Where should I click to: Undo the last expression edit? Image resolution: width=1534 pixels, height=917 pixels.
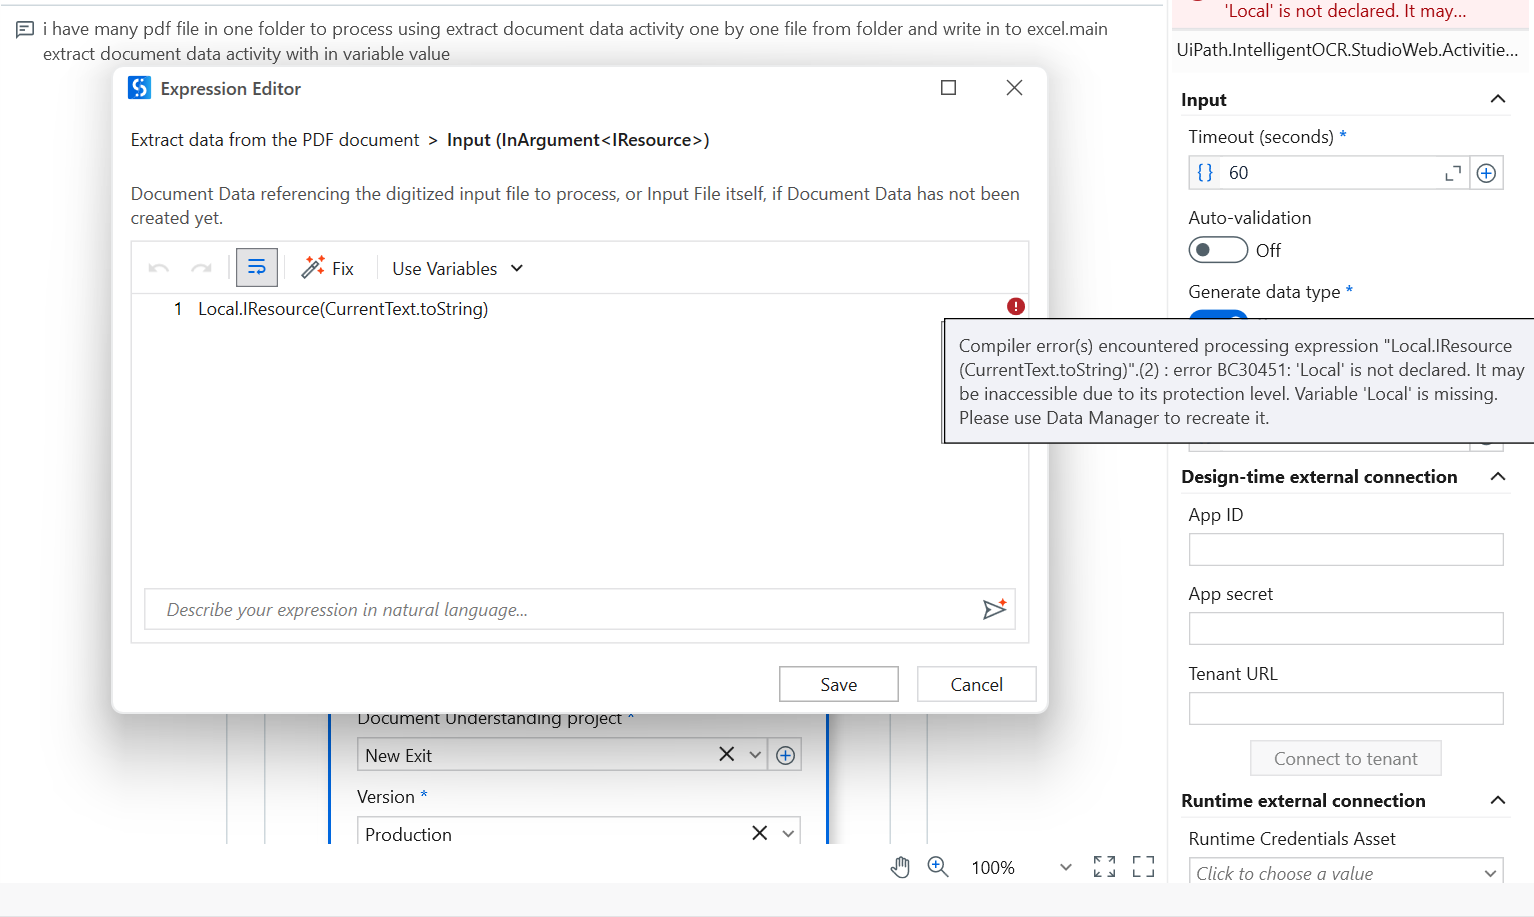(158, 268)
